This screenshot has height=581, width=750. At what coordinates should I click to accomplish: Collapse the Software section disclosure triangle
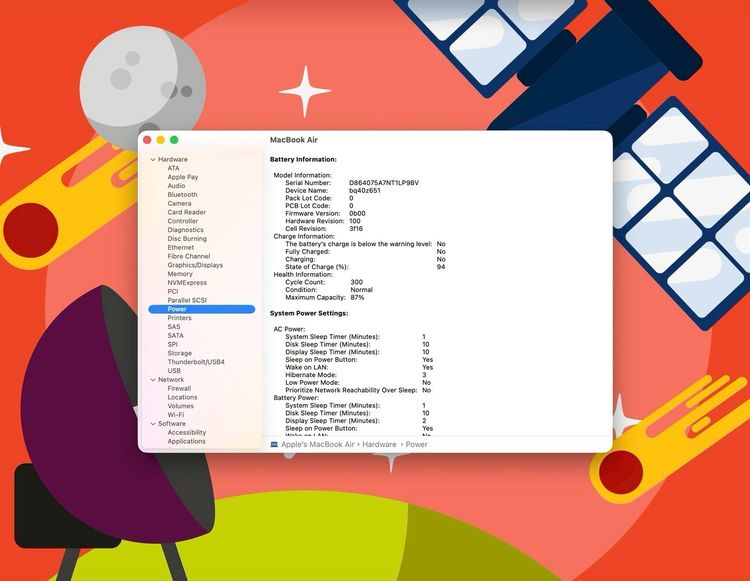[153, 424]
